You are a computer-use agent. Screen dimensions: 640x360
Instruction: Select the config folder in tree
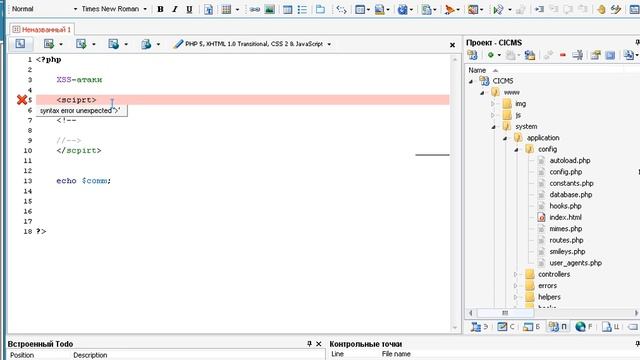(547, 149)
